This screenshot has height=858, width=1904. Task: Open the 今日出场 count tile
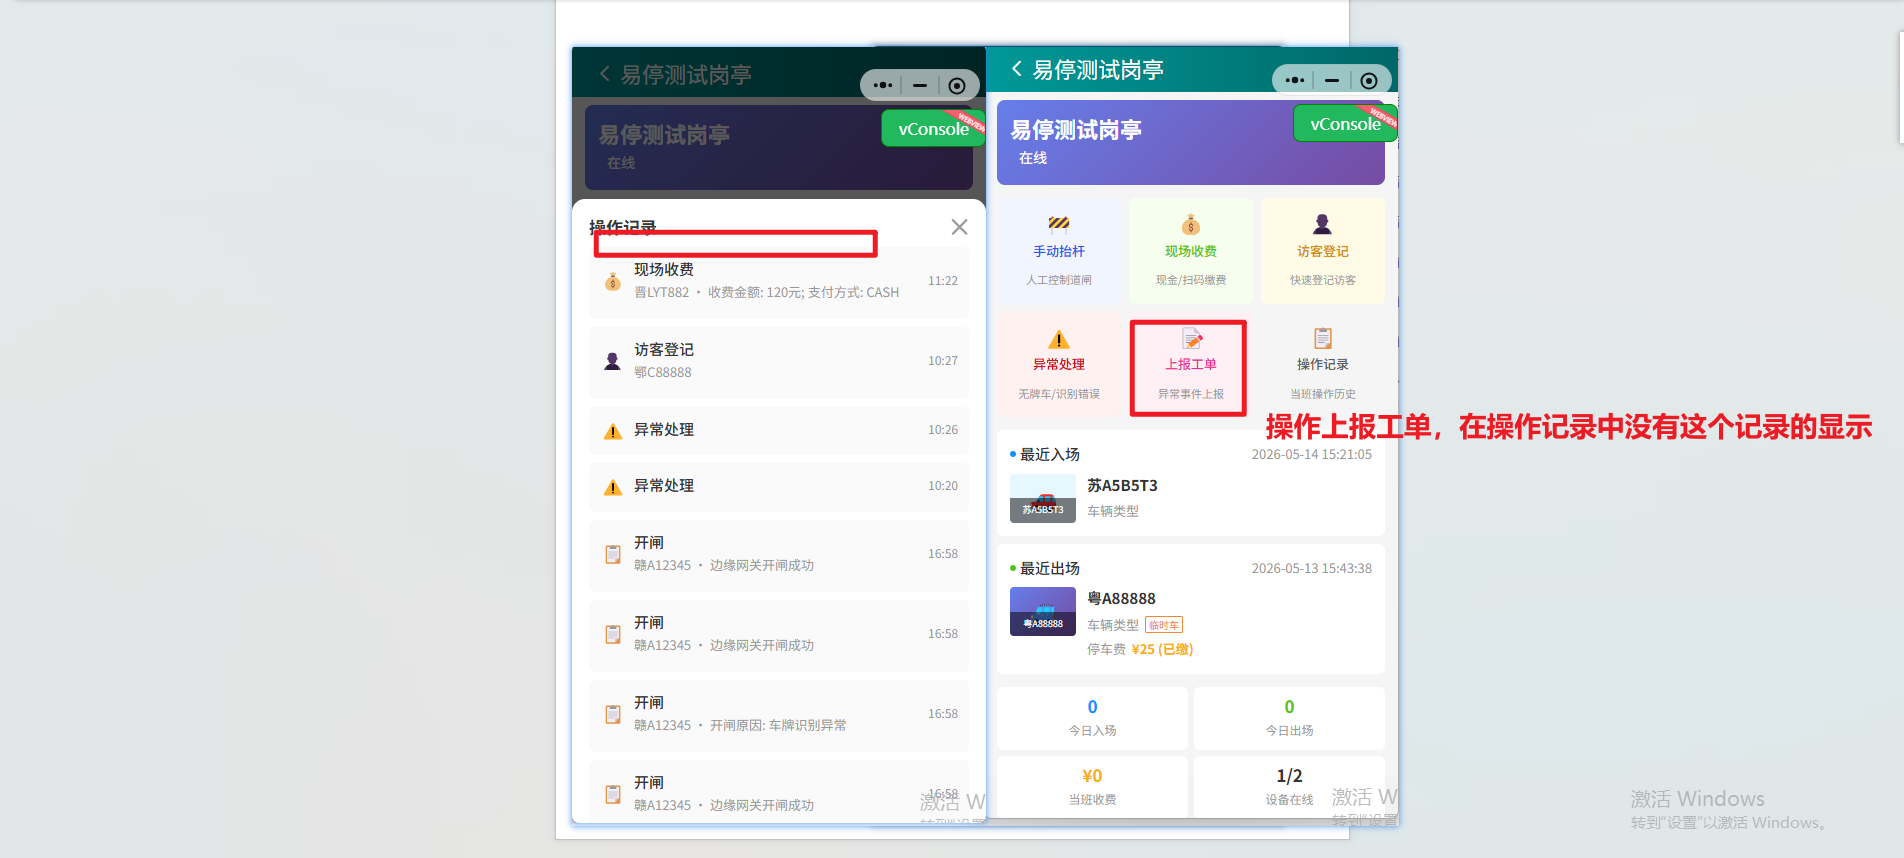[1289, 718]
